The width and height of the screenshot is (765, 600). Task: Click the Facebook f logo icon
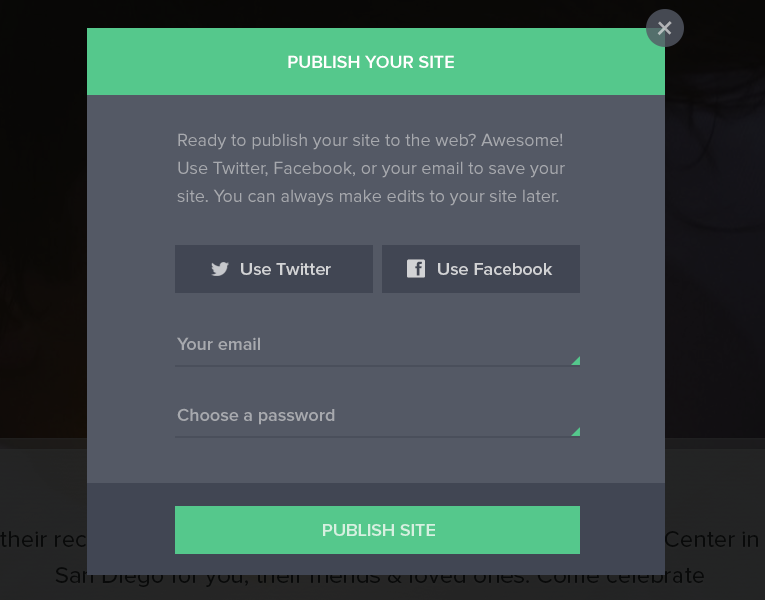point(416,268)
